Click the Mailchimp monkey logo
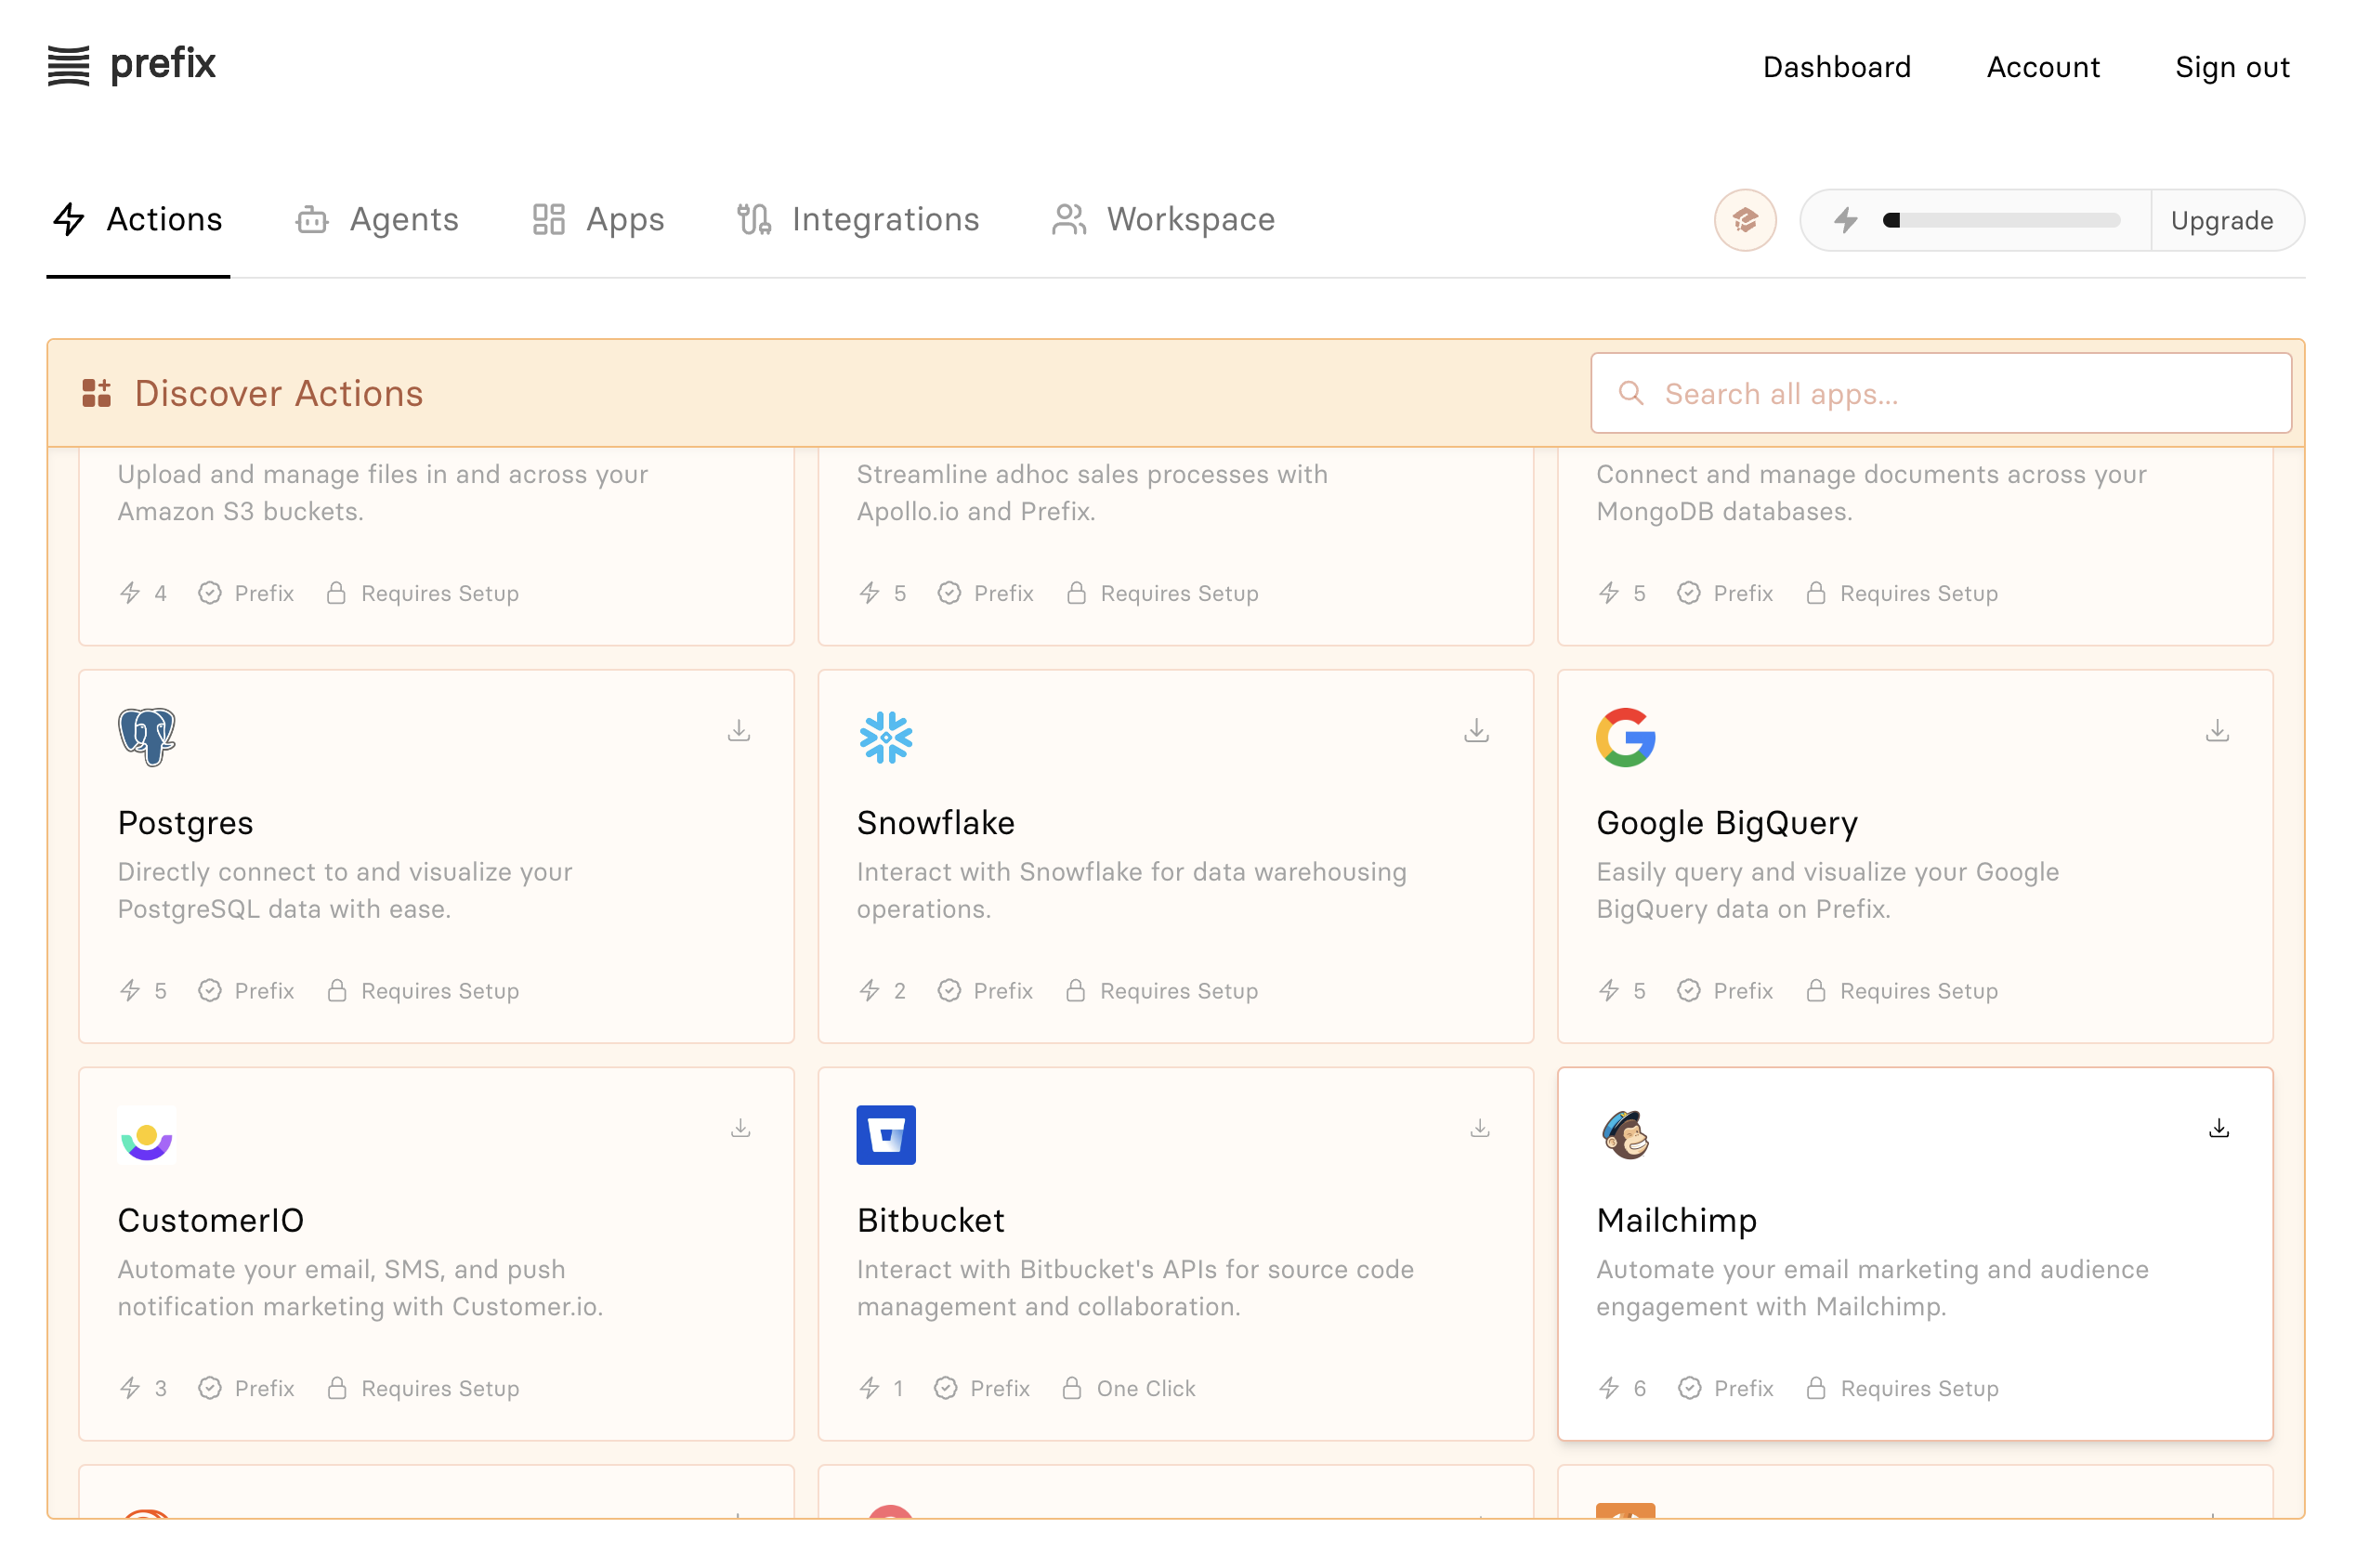The image size is (2356, 1568). pos(1625,1135)
